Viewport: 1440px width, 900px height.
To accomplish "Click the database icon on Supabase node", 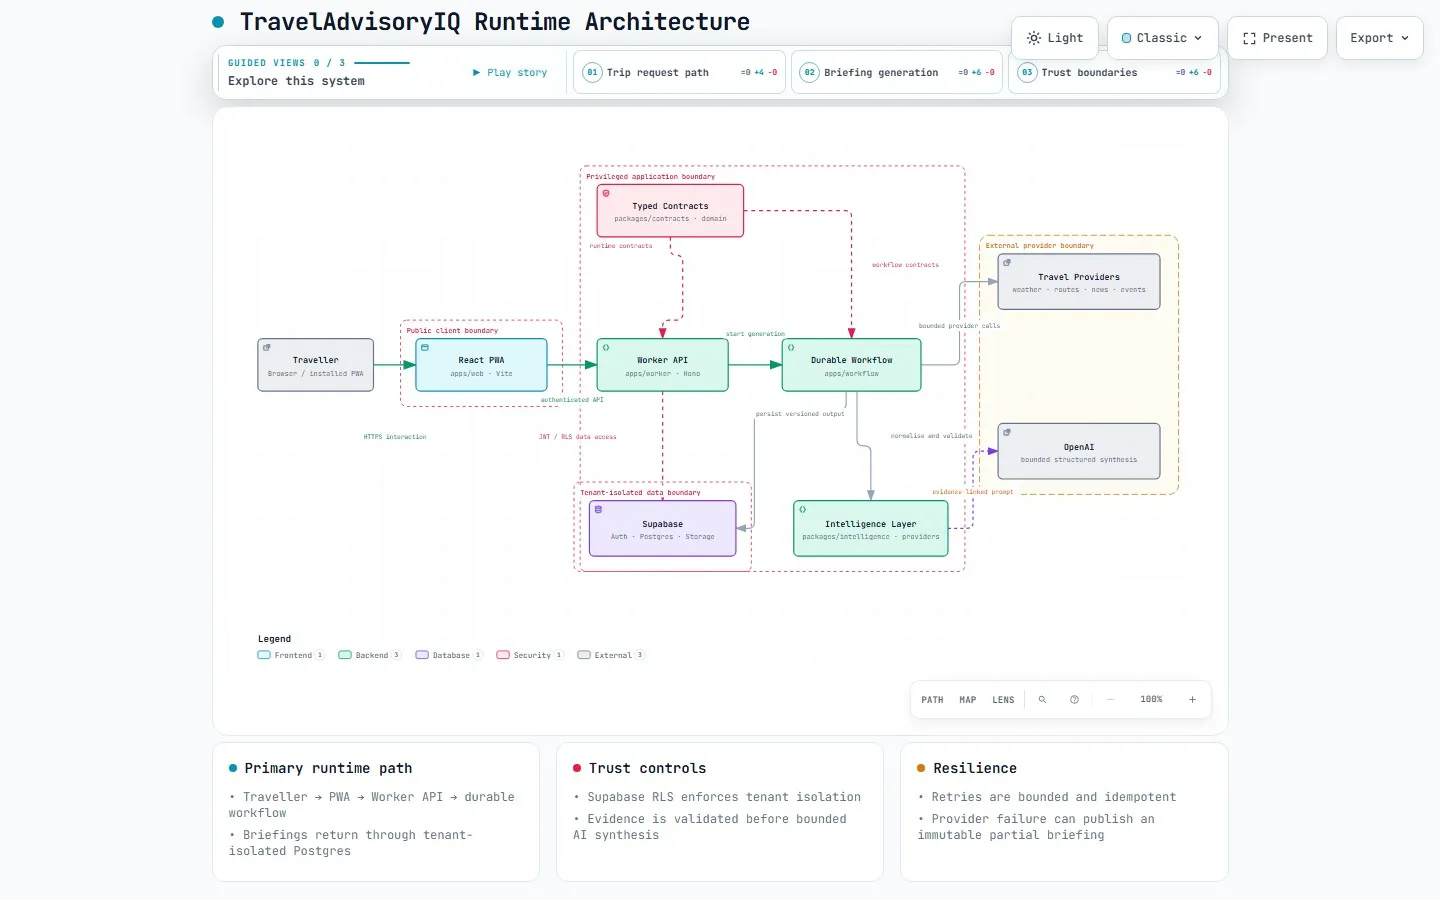I will [599, 509].
